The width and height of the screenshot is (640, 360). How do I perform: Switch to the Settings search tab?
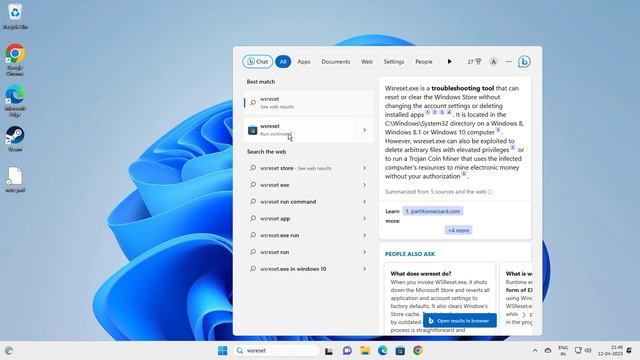coord(393,62)
